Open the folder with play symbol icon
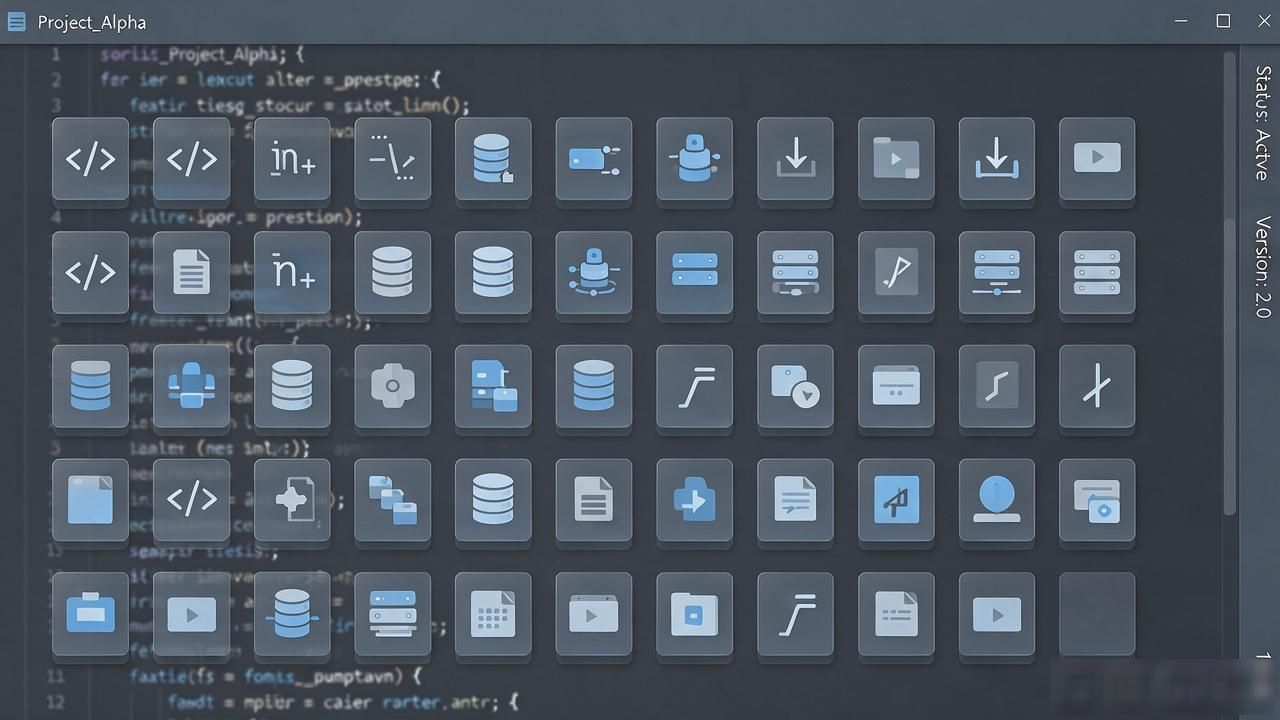Image resolution: width=1280 pixels, height=720 pixels. coord(896,158)
